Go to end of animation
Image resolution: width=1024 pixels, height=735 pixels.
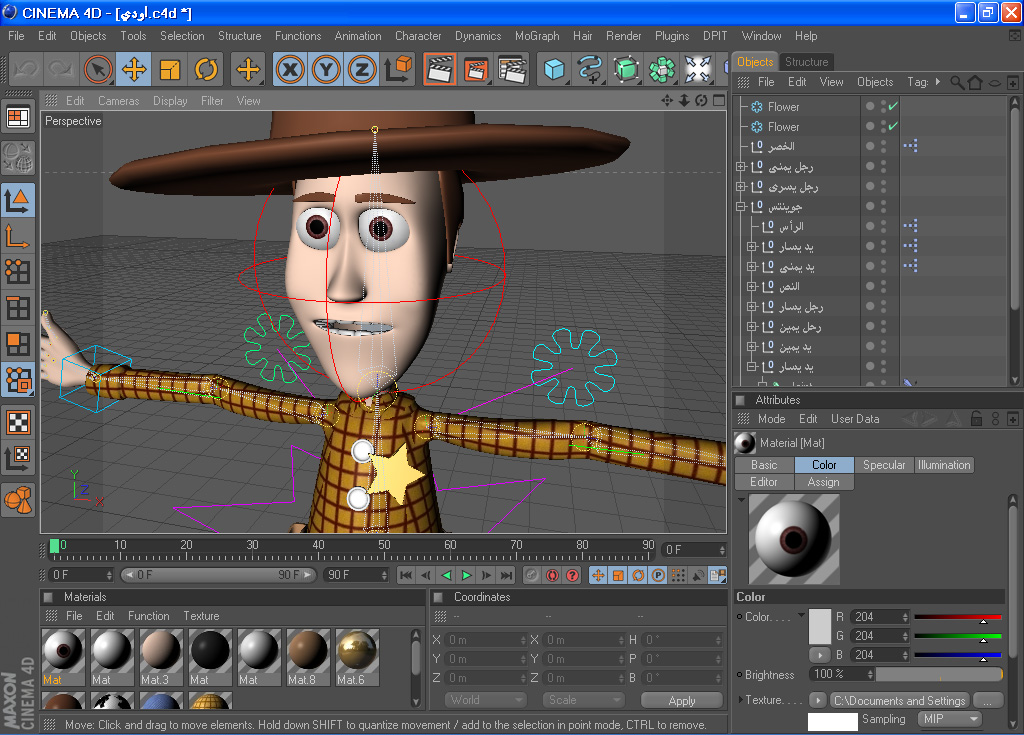pos(506,575)
